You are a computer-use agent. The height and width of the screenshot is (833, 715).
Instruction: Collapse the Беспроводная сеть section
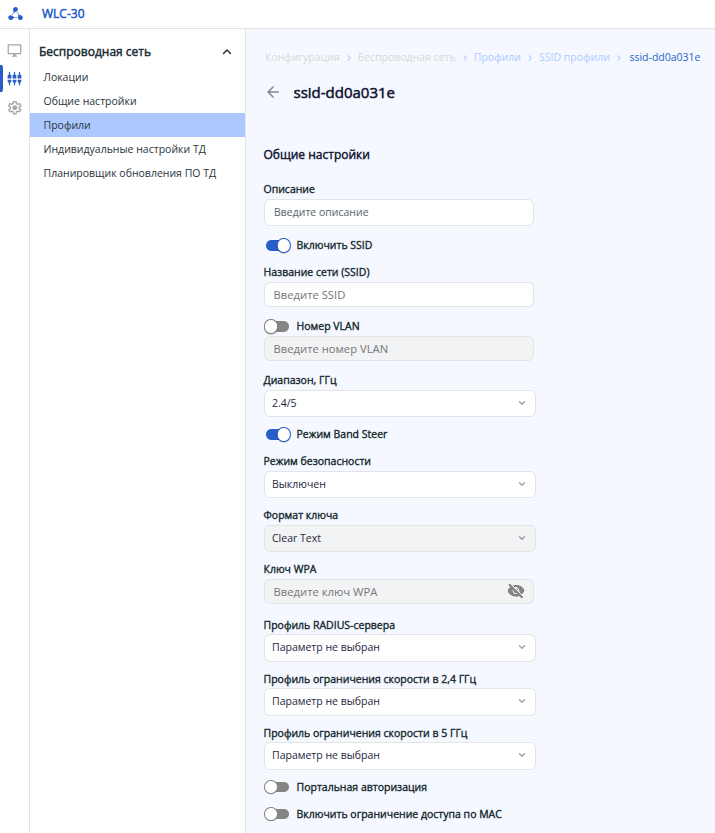pos(226,52)
